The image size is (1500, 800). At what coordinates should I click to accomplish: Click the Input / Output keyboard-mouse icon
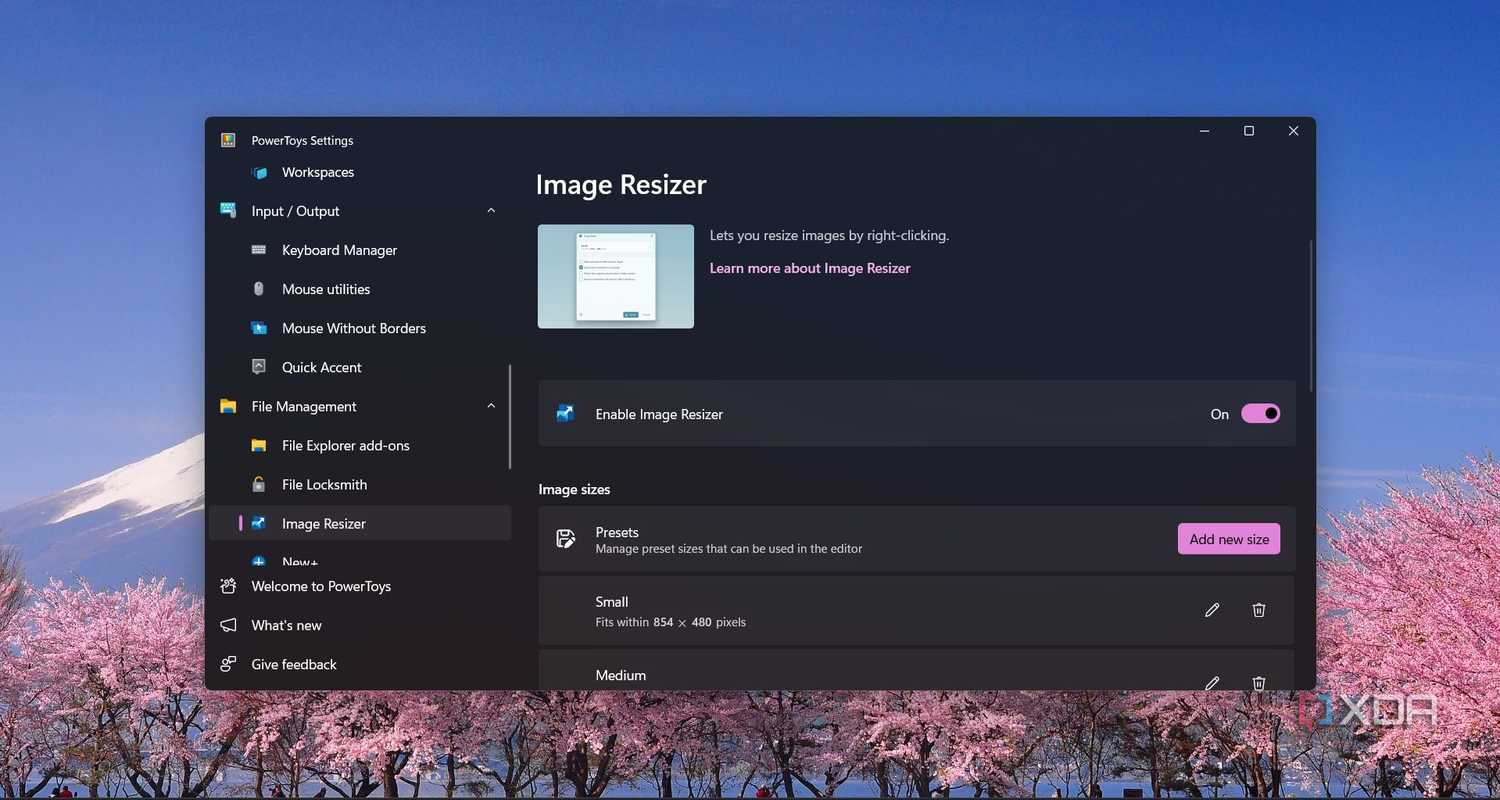click(228, 211)
